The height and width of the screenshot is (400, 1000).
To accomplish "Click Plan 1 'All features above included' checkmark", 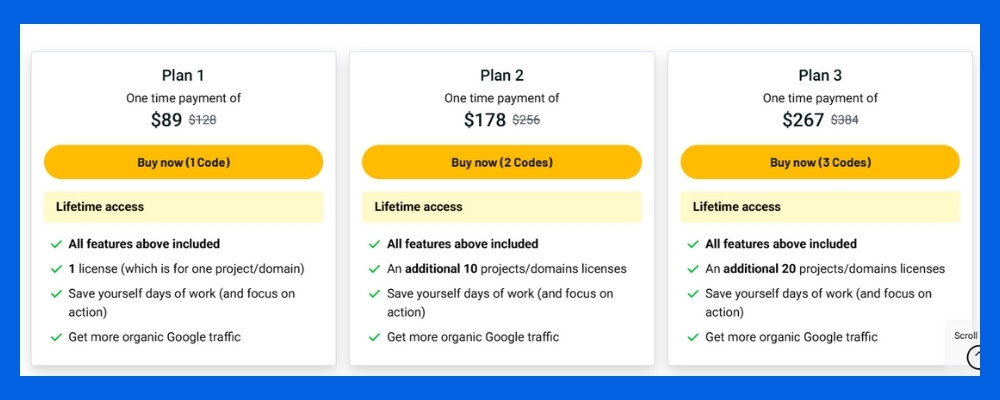I will point(56,244).
